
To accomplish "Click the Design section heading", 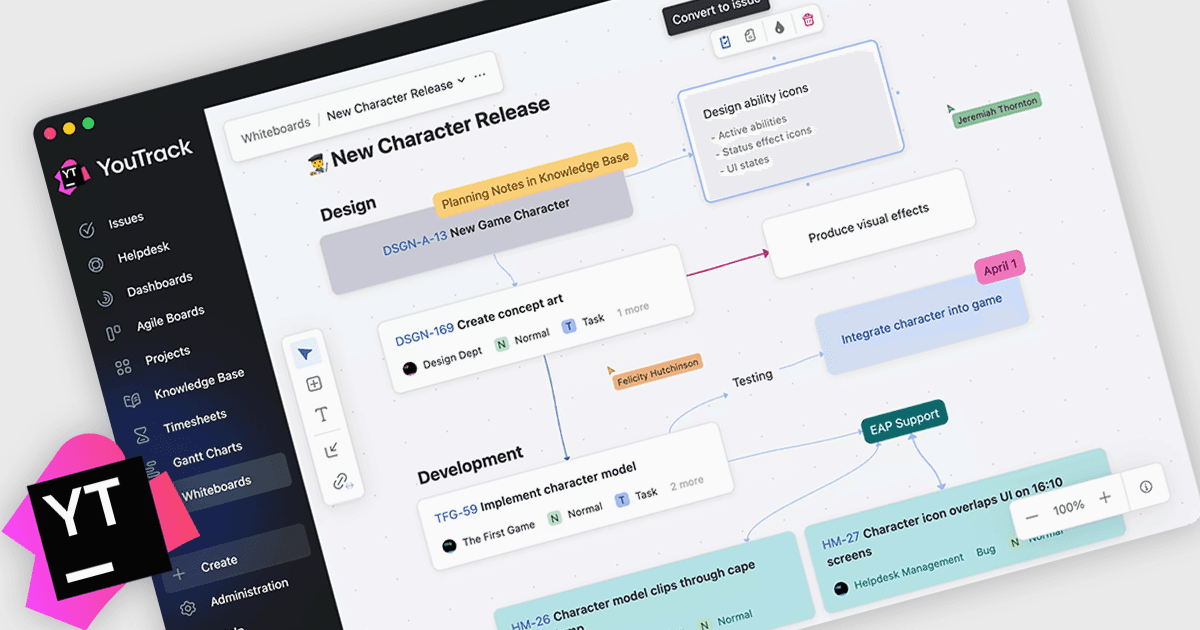I will click(x=348, y=208).
